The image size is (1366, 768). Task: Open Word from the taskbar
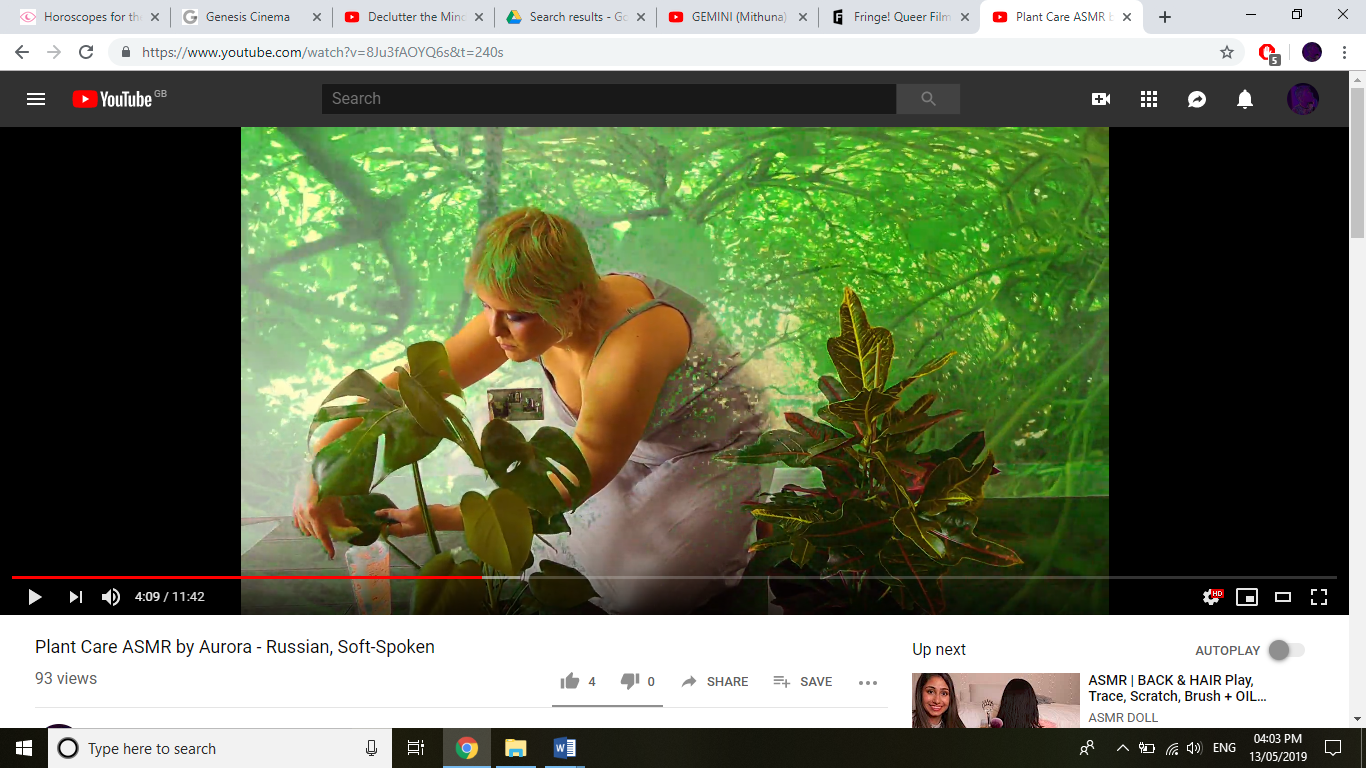(563, 748)
